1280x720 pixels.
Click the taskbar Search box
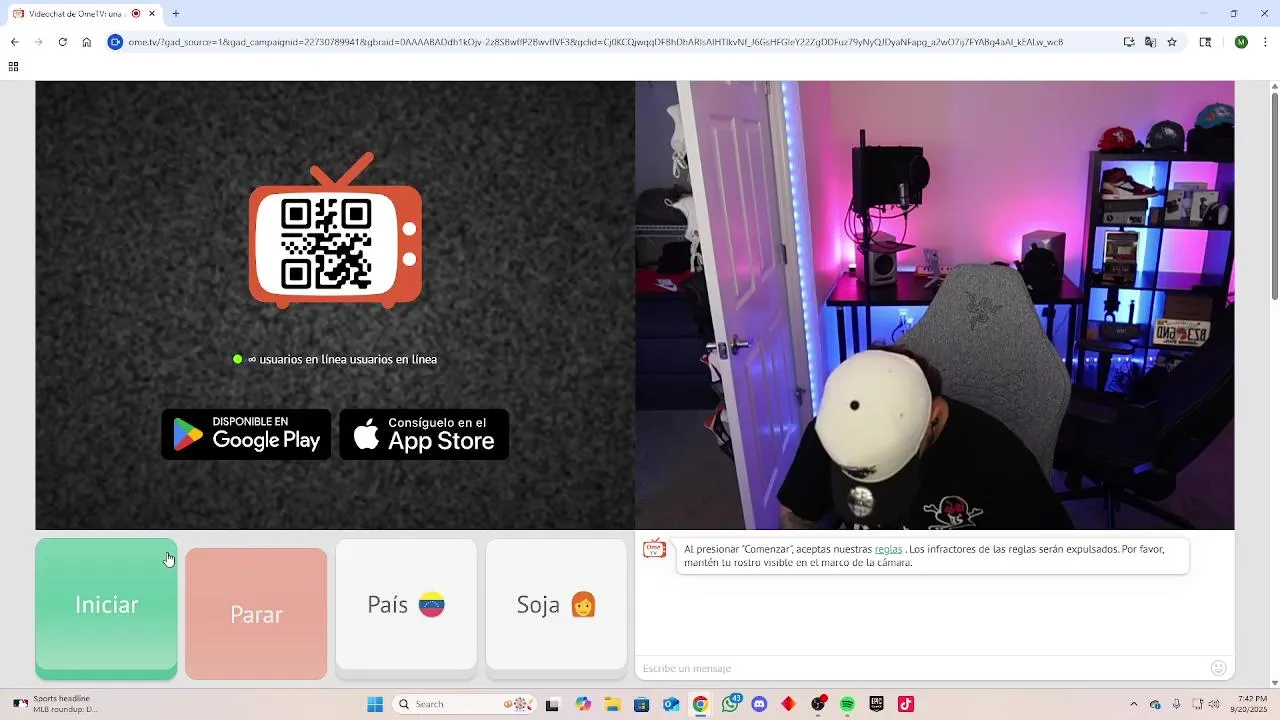[x=463, y=704]
